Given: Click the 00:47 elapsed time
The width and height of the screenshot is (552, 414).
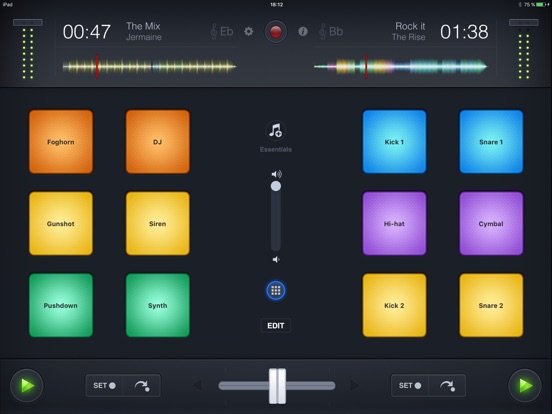Looking at the screenshot, I should tap(87, 32).
